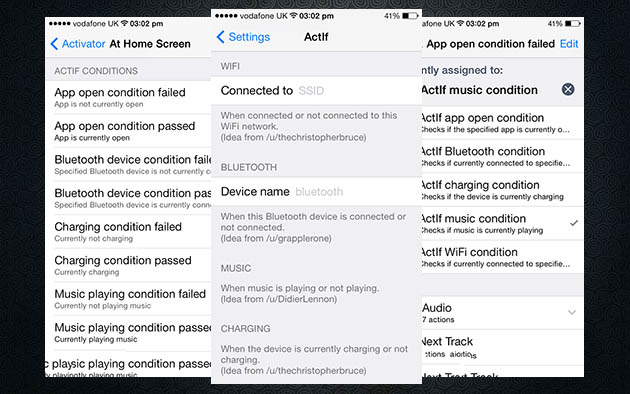Click the signal strength dots on left phone
630x394 pixels.
click(x=59, y=24)
